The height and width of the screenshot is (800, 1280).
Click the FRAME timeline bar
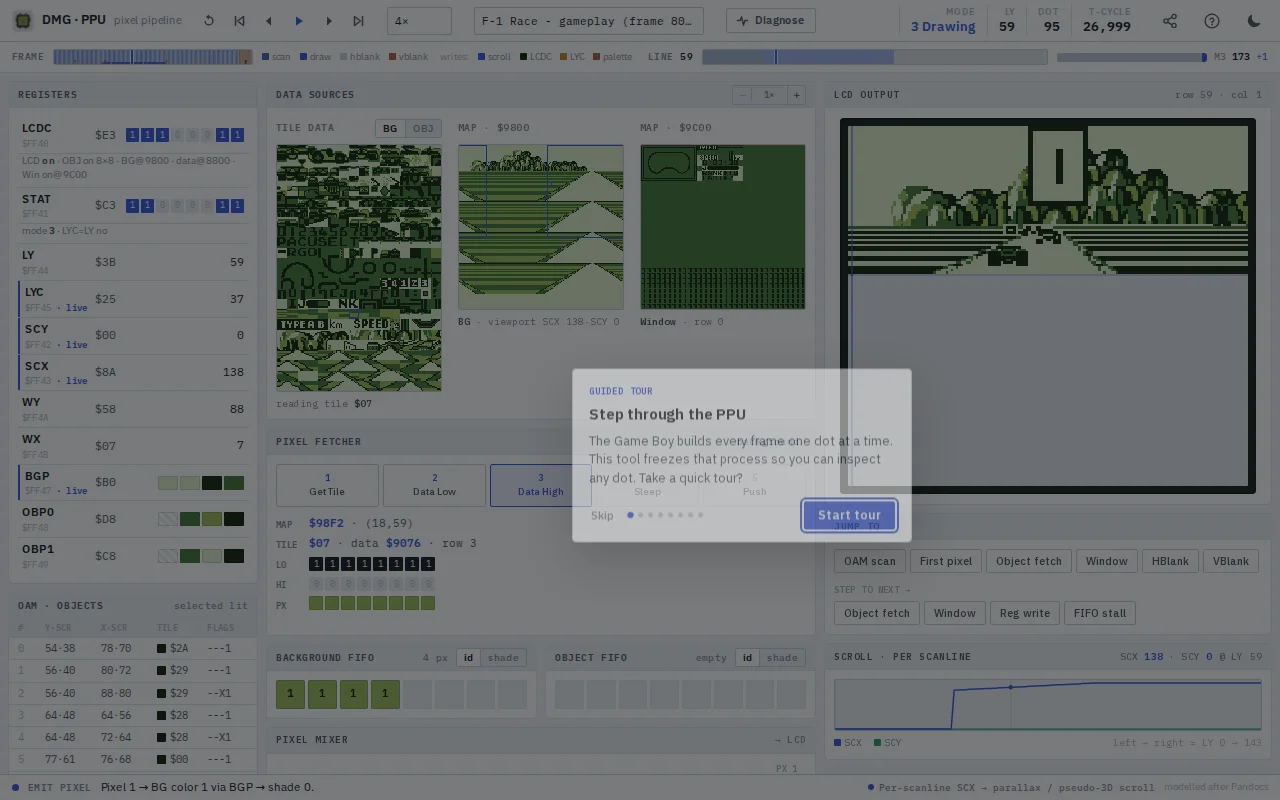tap(152, 57)
